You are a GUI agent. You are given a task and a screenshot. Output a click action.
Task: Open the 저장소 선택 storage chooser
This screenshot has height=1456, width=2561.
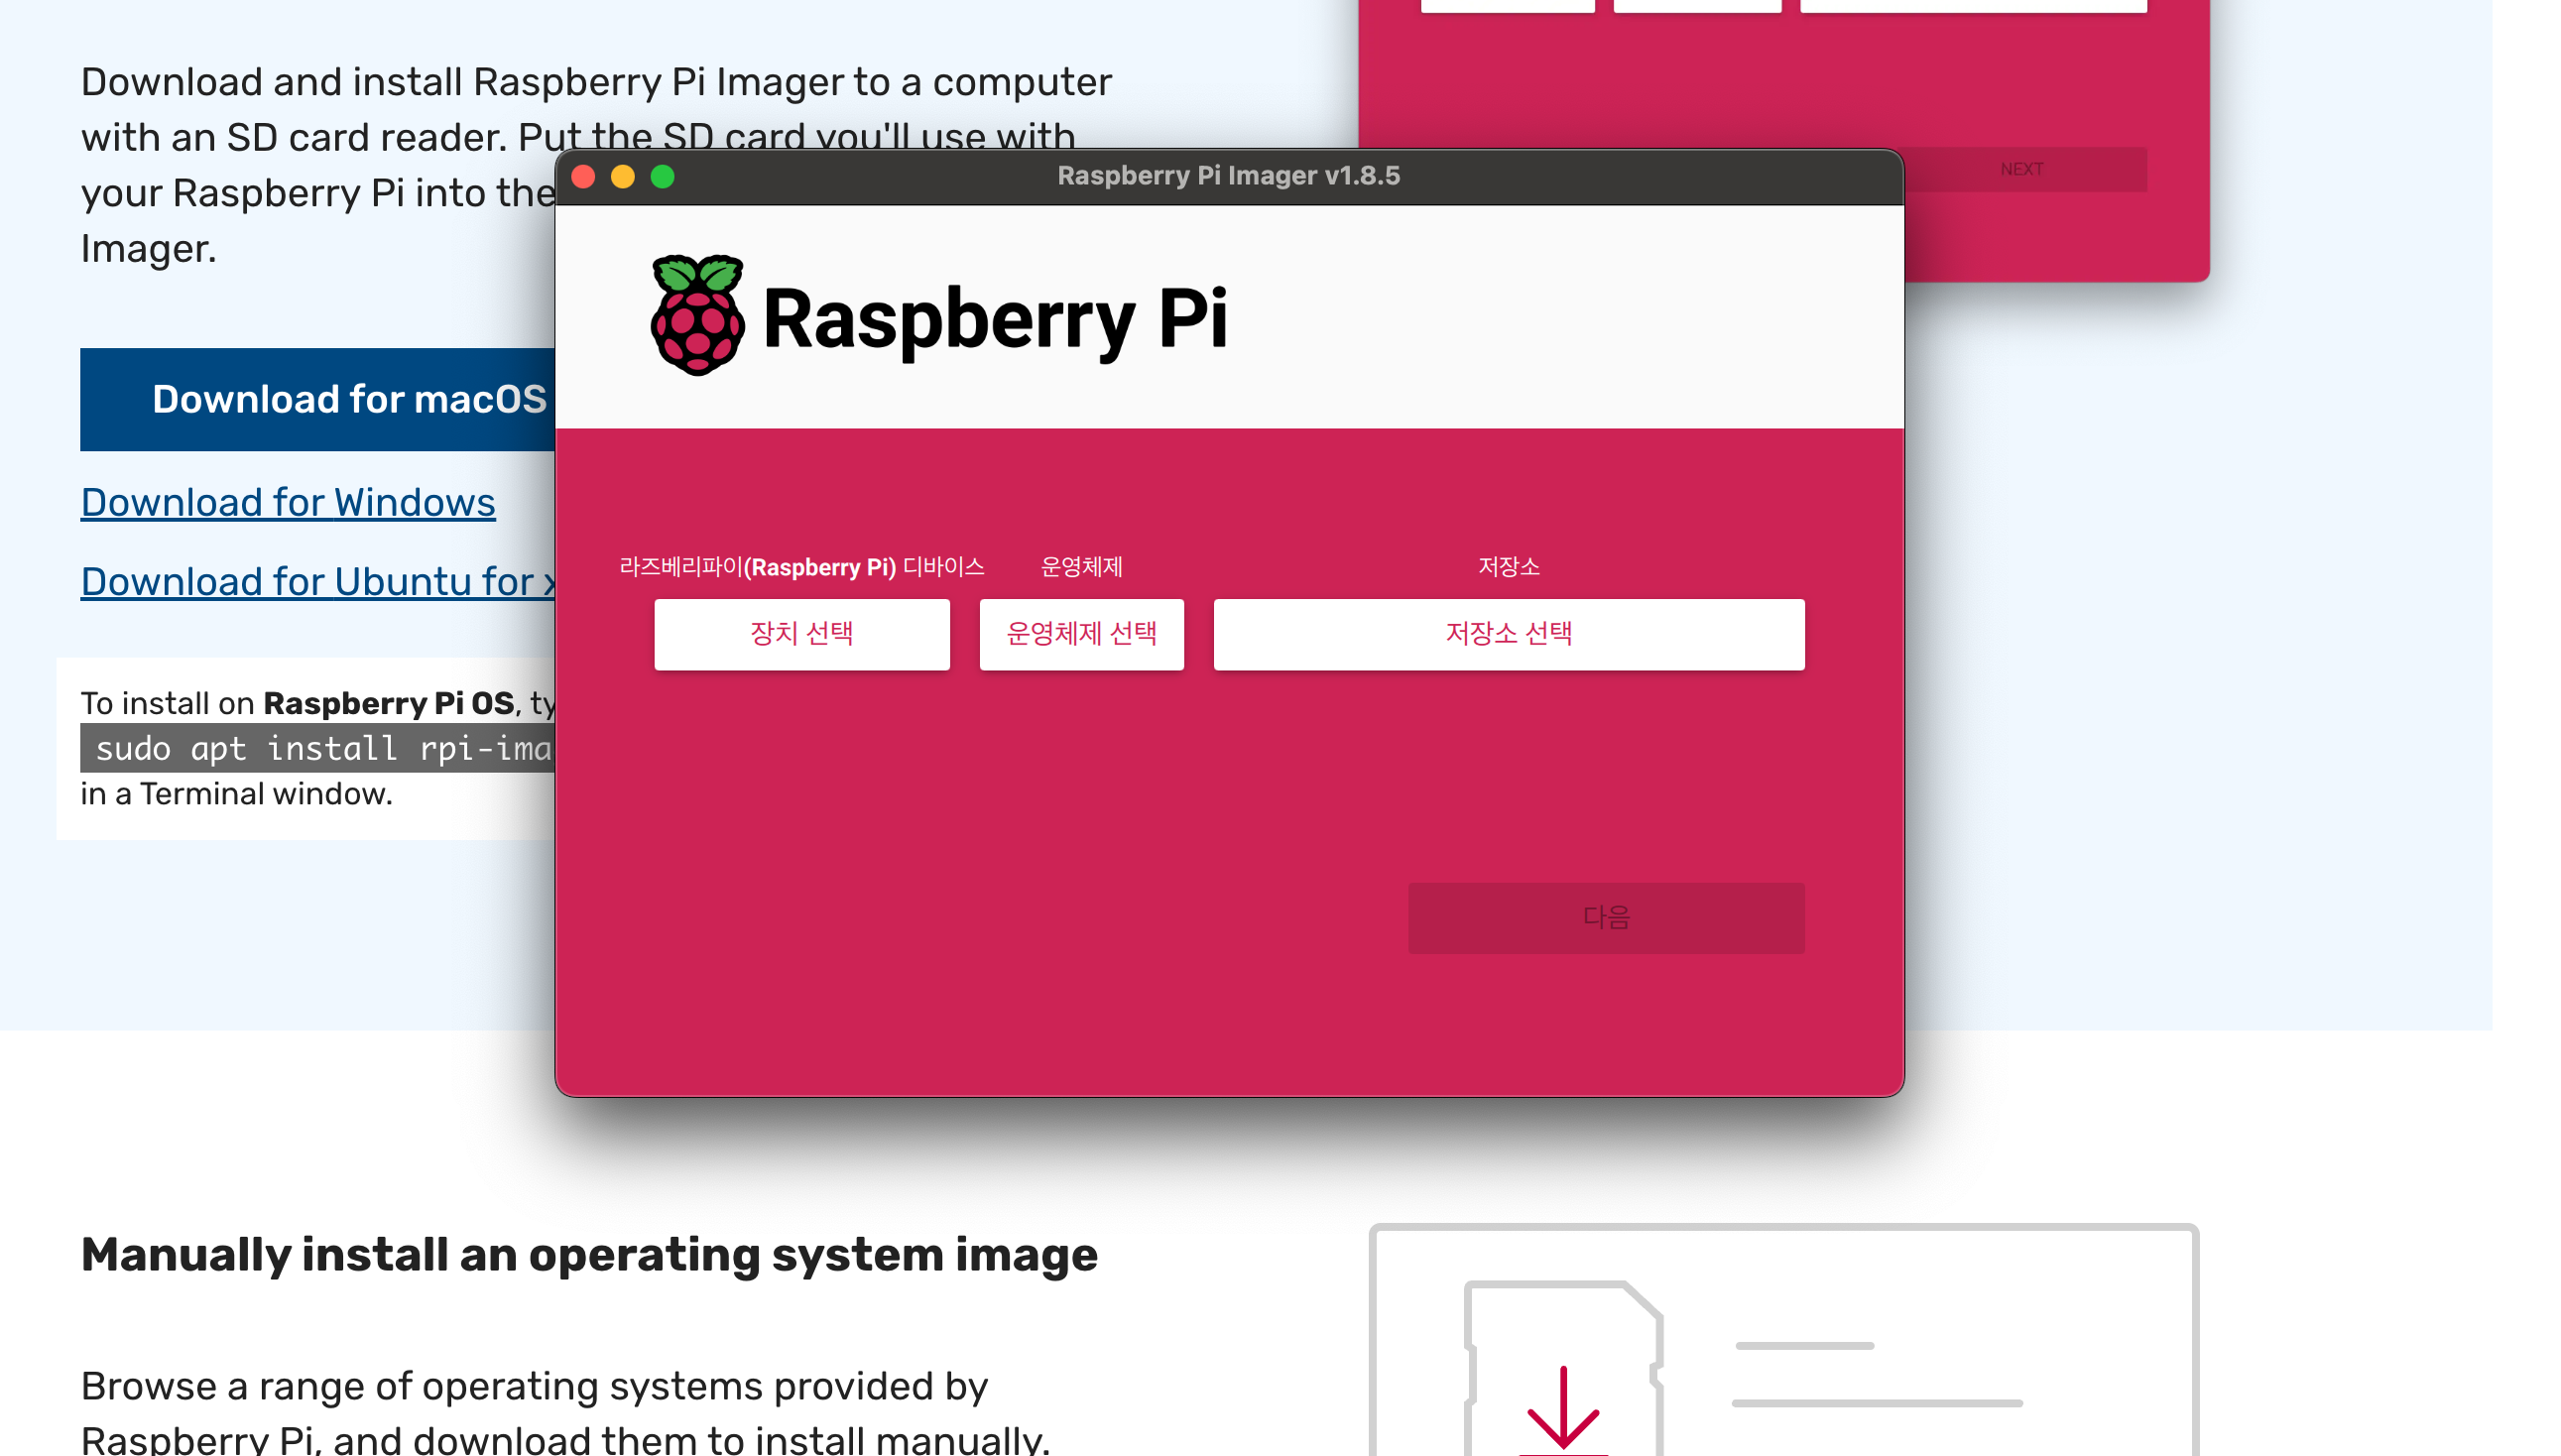click(x=1508, y=634)
